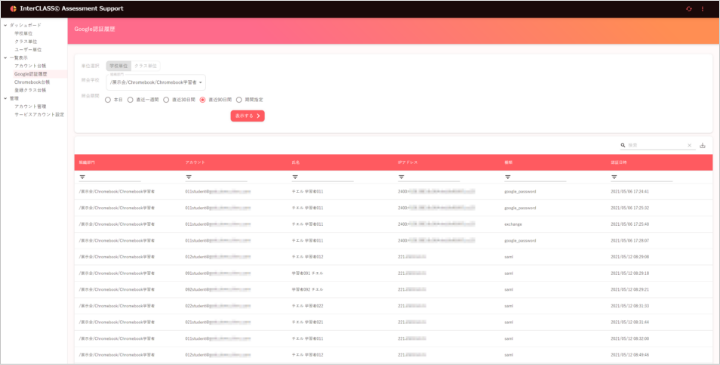The height and width of the screenshot is (365, 720).
Task: Open the filter icon under the 認証日時 column
Action: 614,177
